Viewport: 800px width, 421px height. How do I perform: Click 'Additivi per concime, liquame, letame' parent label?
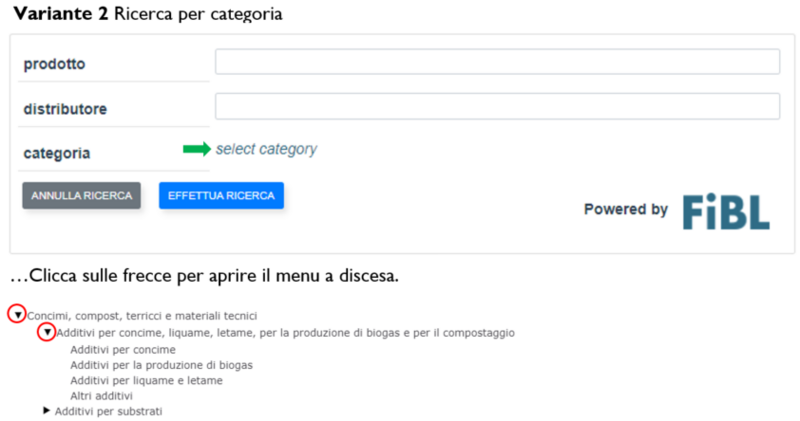tap(286, 332)
